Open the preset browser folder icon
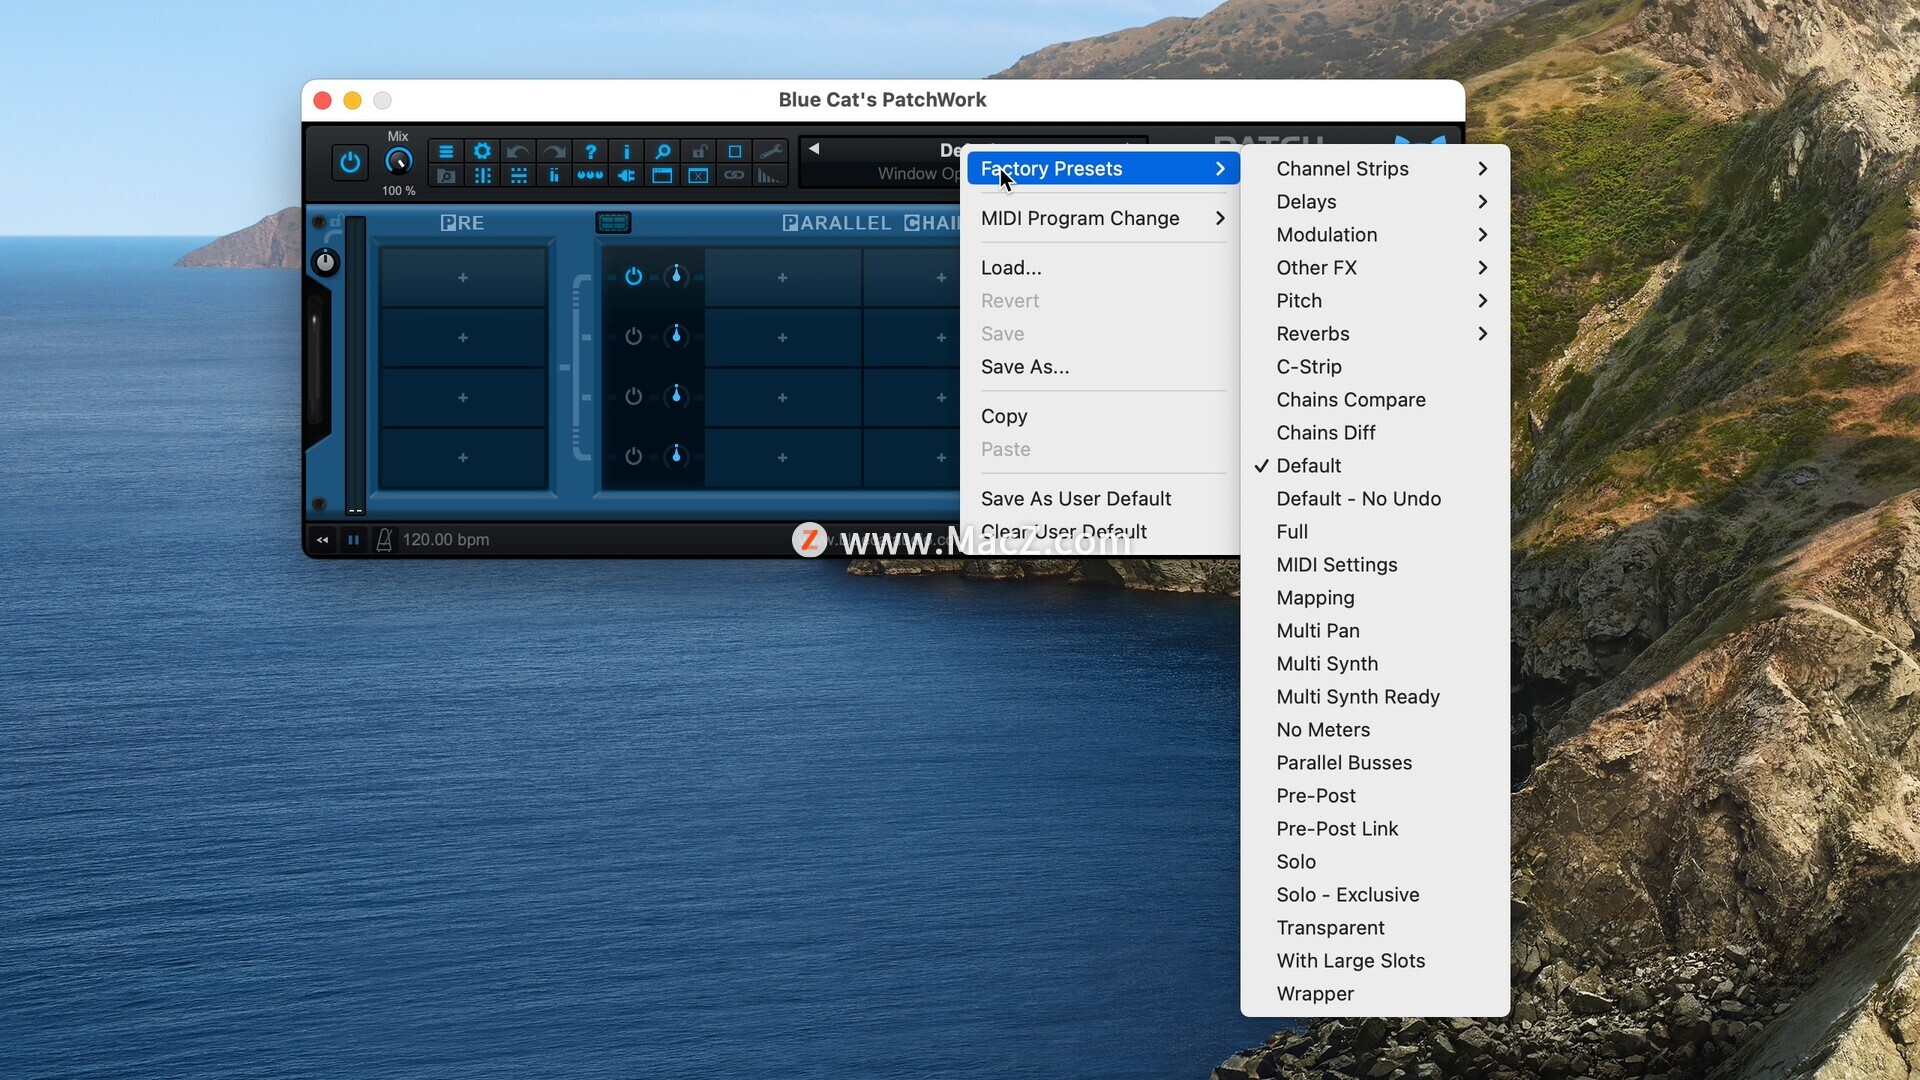 tap(446, 176)
